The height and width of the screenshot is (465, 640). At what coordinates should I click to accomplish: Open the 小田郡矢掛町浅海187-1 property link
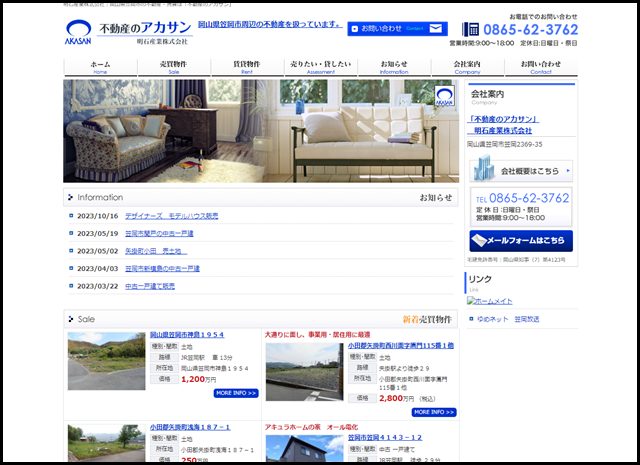coord(190,427)
